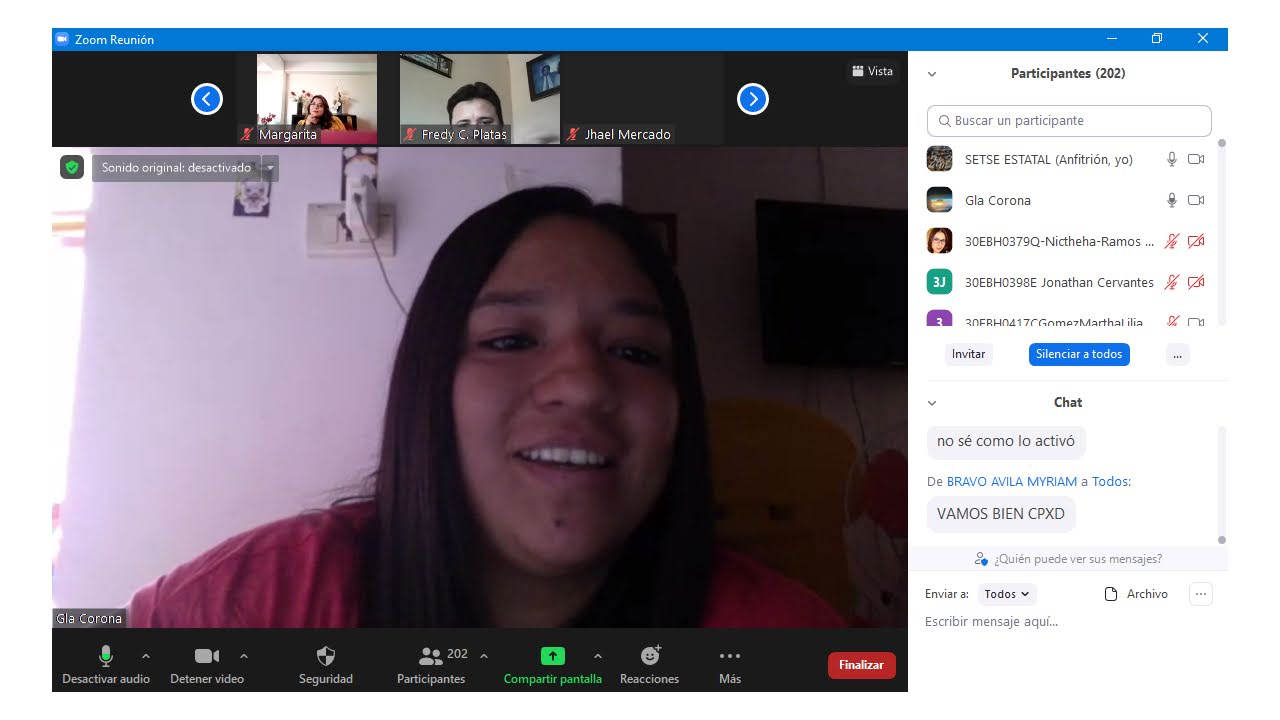Focus Buscar un participante search field
The image size is (1280, 720).
coord(1069,121)
